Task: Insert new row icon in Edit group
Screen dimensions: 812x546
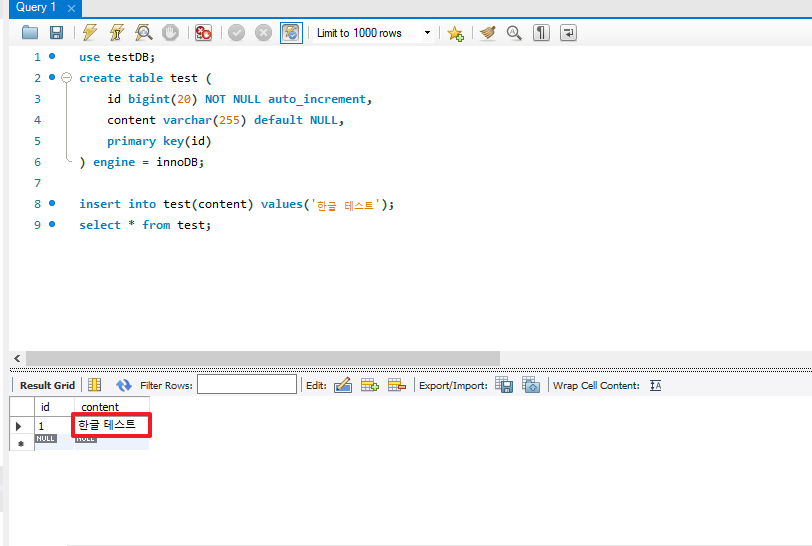Action: click(370, 385)
